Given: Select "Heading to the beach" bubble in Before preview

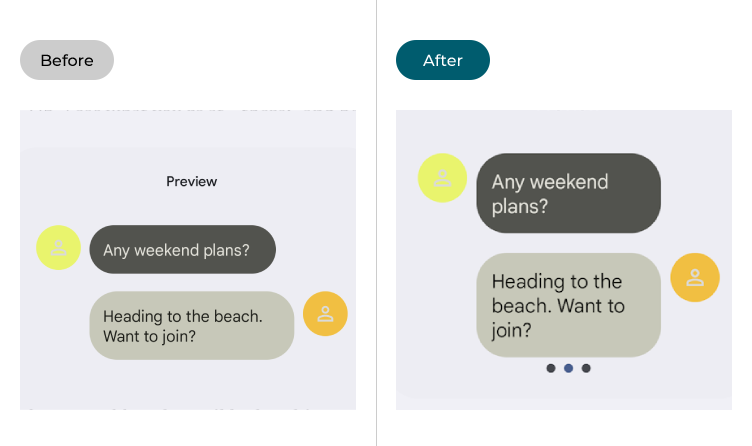Looking at the screenshot, I should click(x=191, y=326).
